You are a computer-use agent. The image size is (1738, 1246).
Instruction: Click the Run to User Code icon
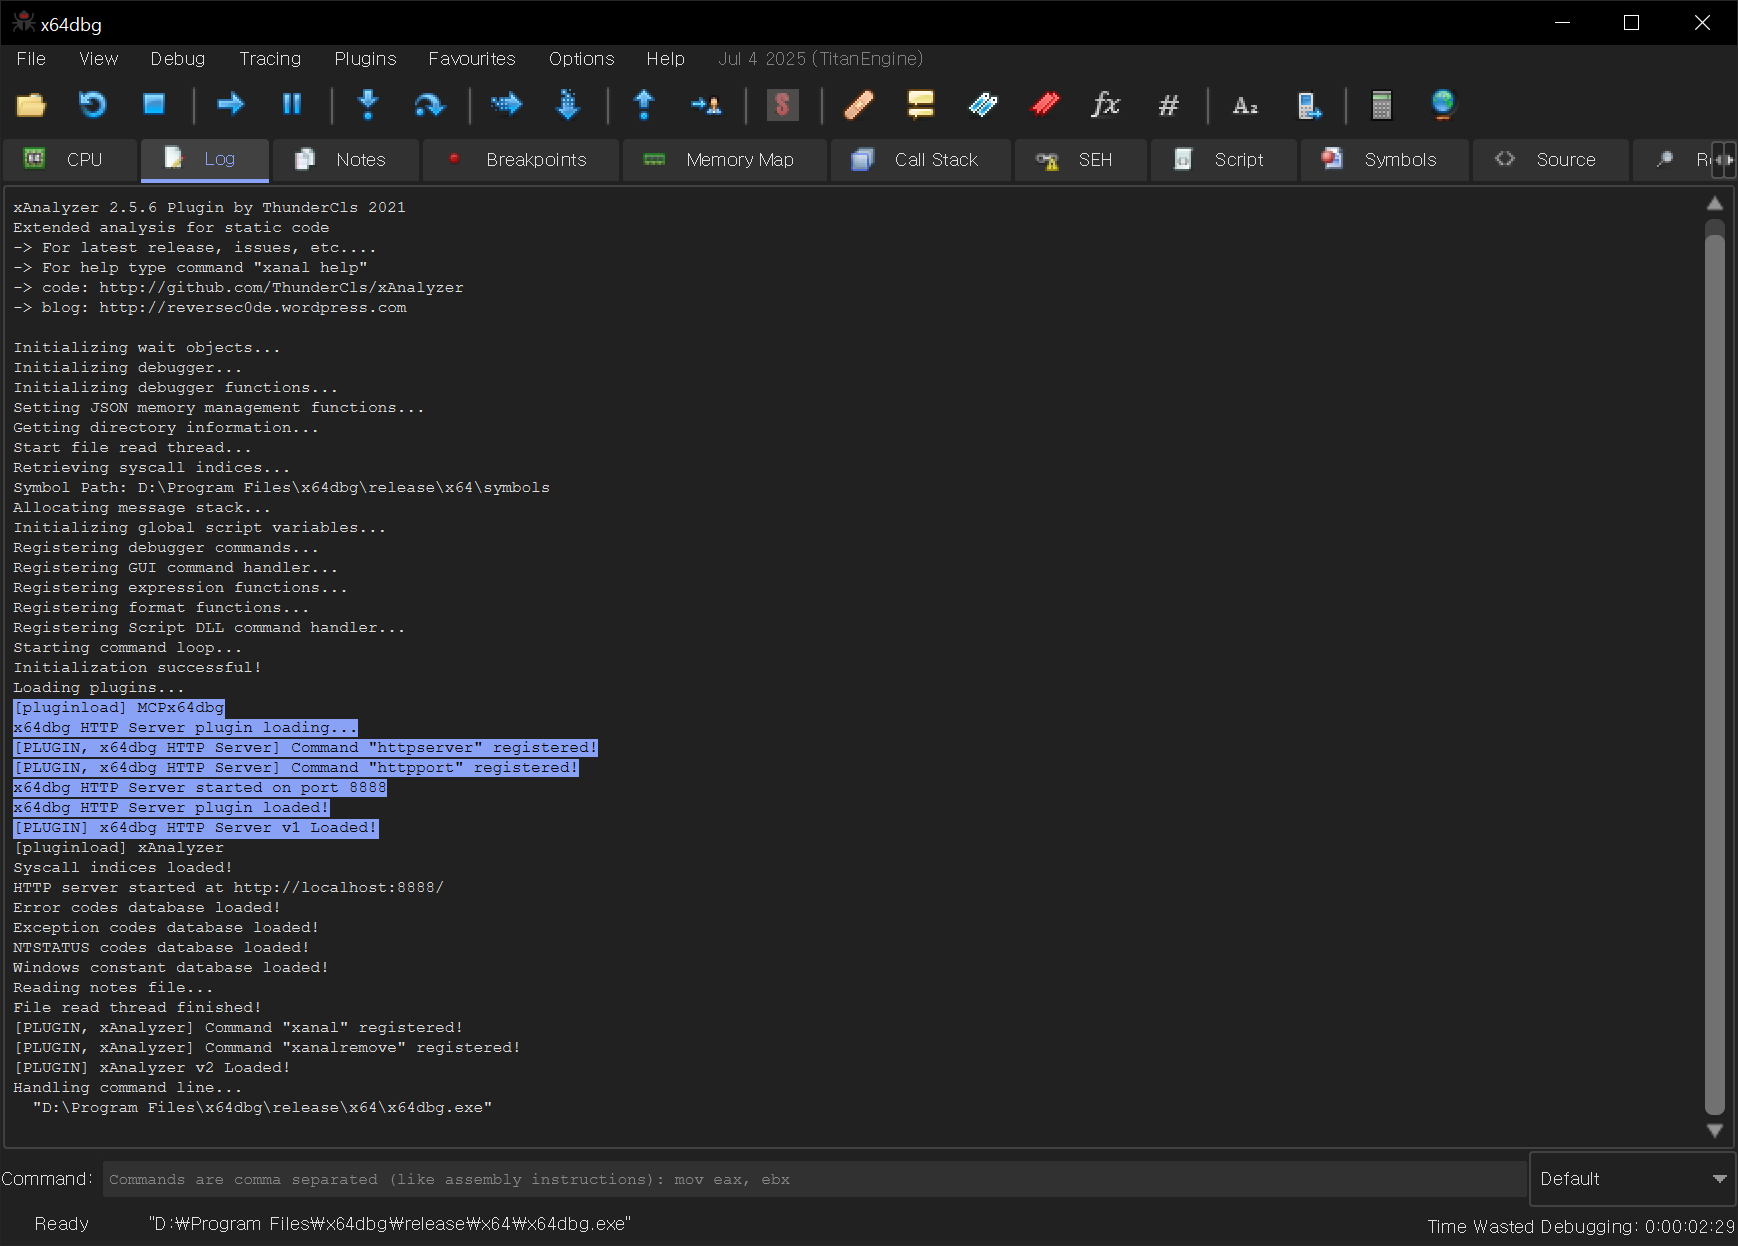pyautogui.click(x=706, y=104)
